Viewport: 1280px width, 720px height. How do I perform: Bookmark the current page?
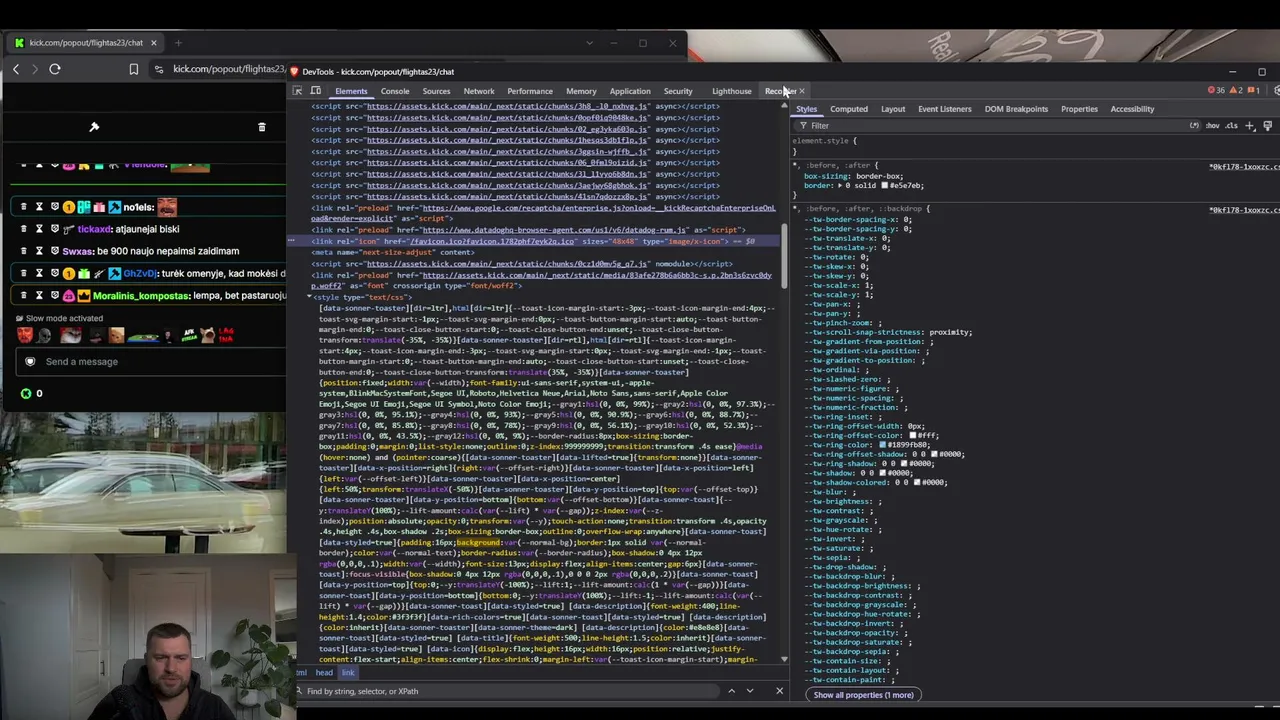click(133, 69)
